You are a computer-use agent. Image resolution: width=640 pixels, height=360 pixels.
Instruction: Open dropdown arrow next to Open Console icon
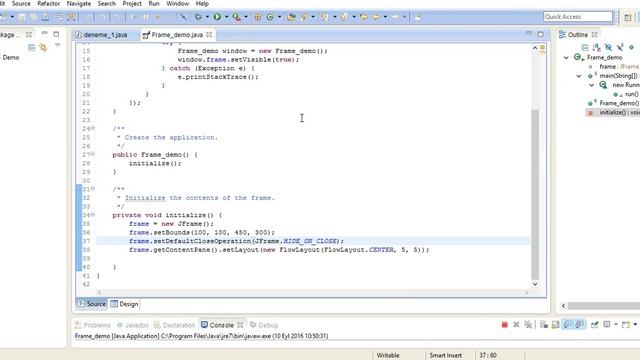coord(635,324)
